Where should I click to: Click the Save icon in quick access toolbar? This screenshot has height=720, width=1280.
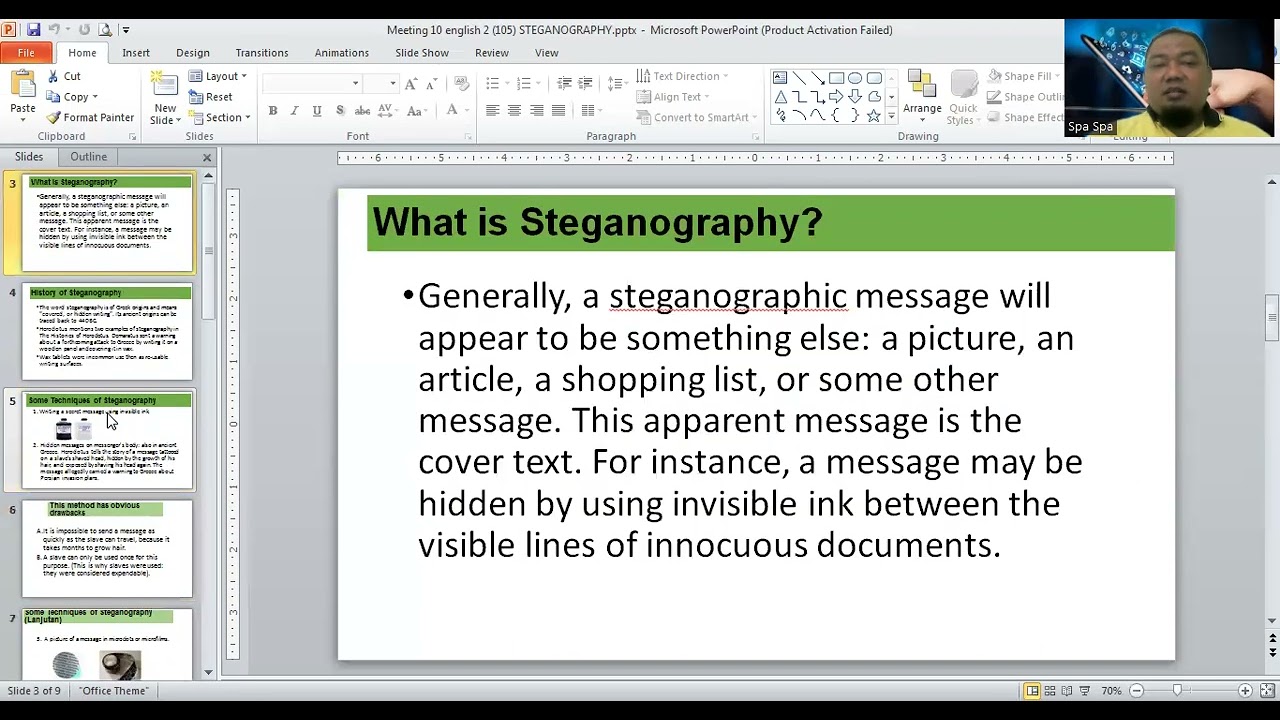pyautogui.click(x=33, y=30)
